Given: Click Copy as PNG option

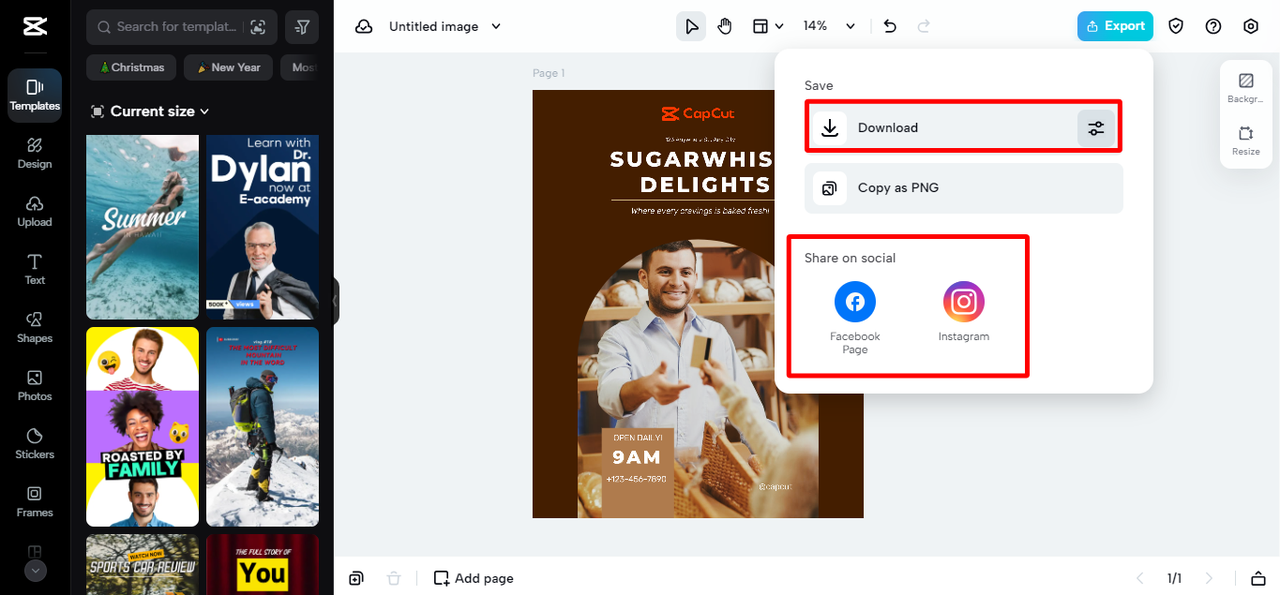Looking at the screenshot, I should click(x=963, y=188).
